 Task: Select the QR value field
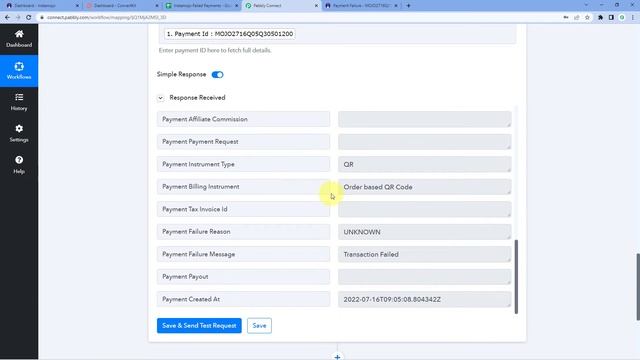pos(424,164)
